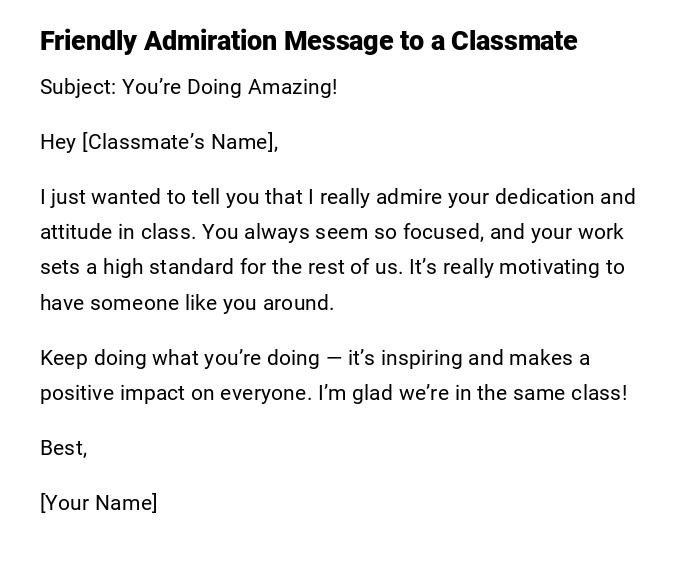Screen dimensions: 700x566
Task: Click the word "Hey" in the greeting
Action: click(x=58, y=142)
